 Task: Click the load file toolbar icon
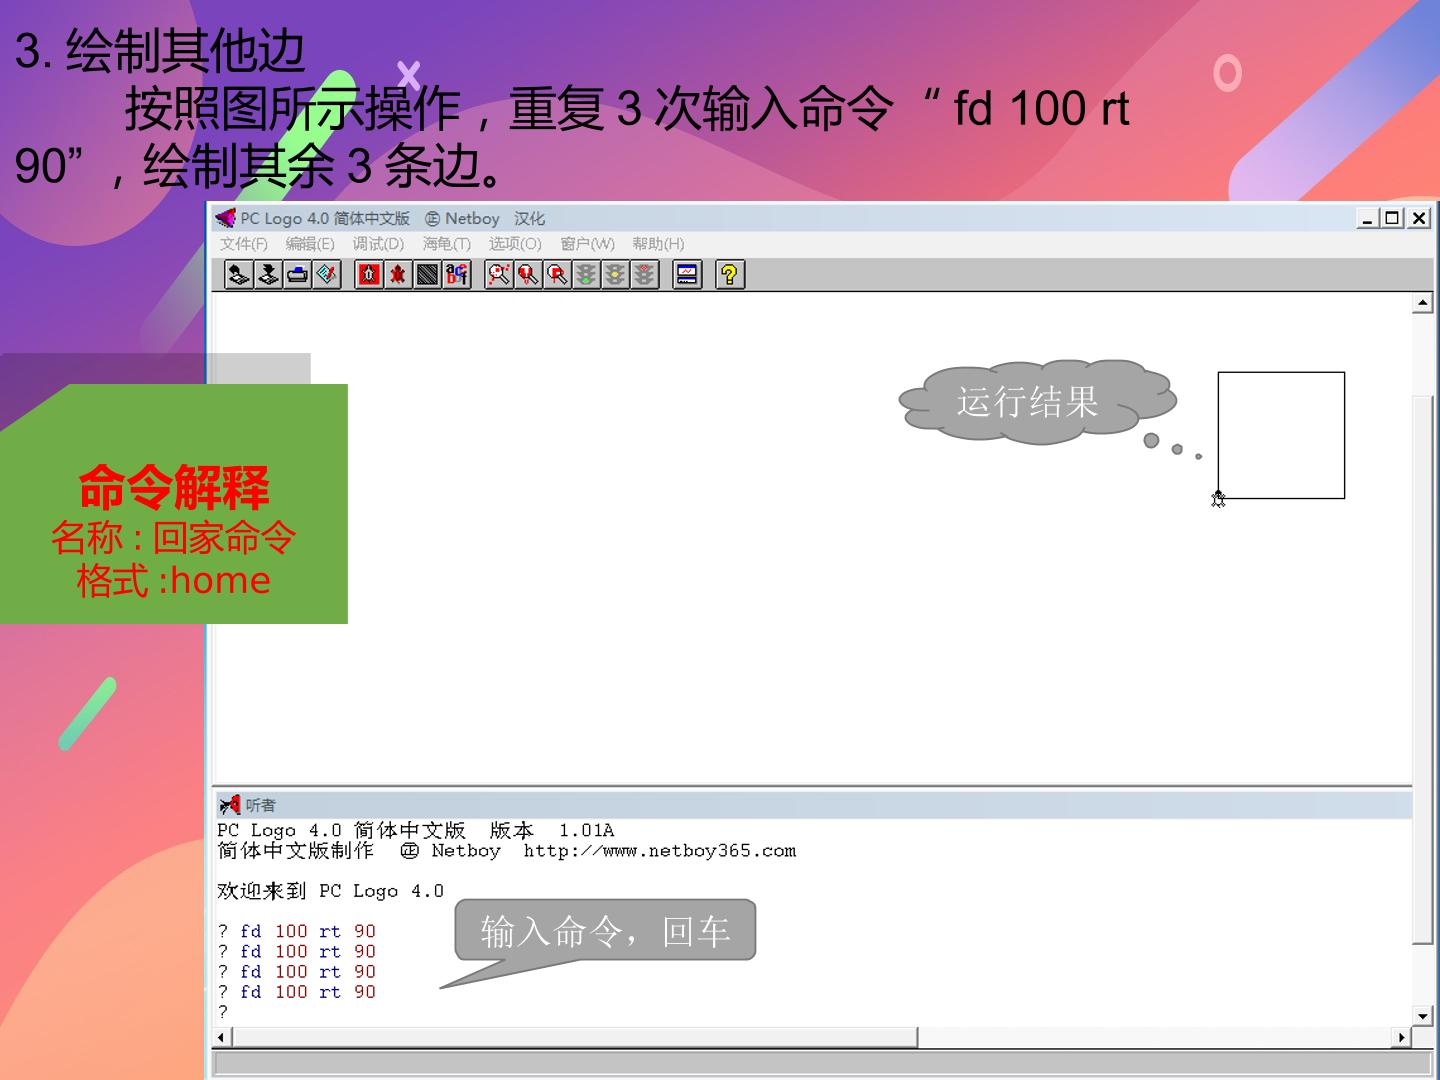tap(238, 274)
